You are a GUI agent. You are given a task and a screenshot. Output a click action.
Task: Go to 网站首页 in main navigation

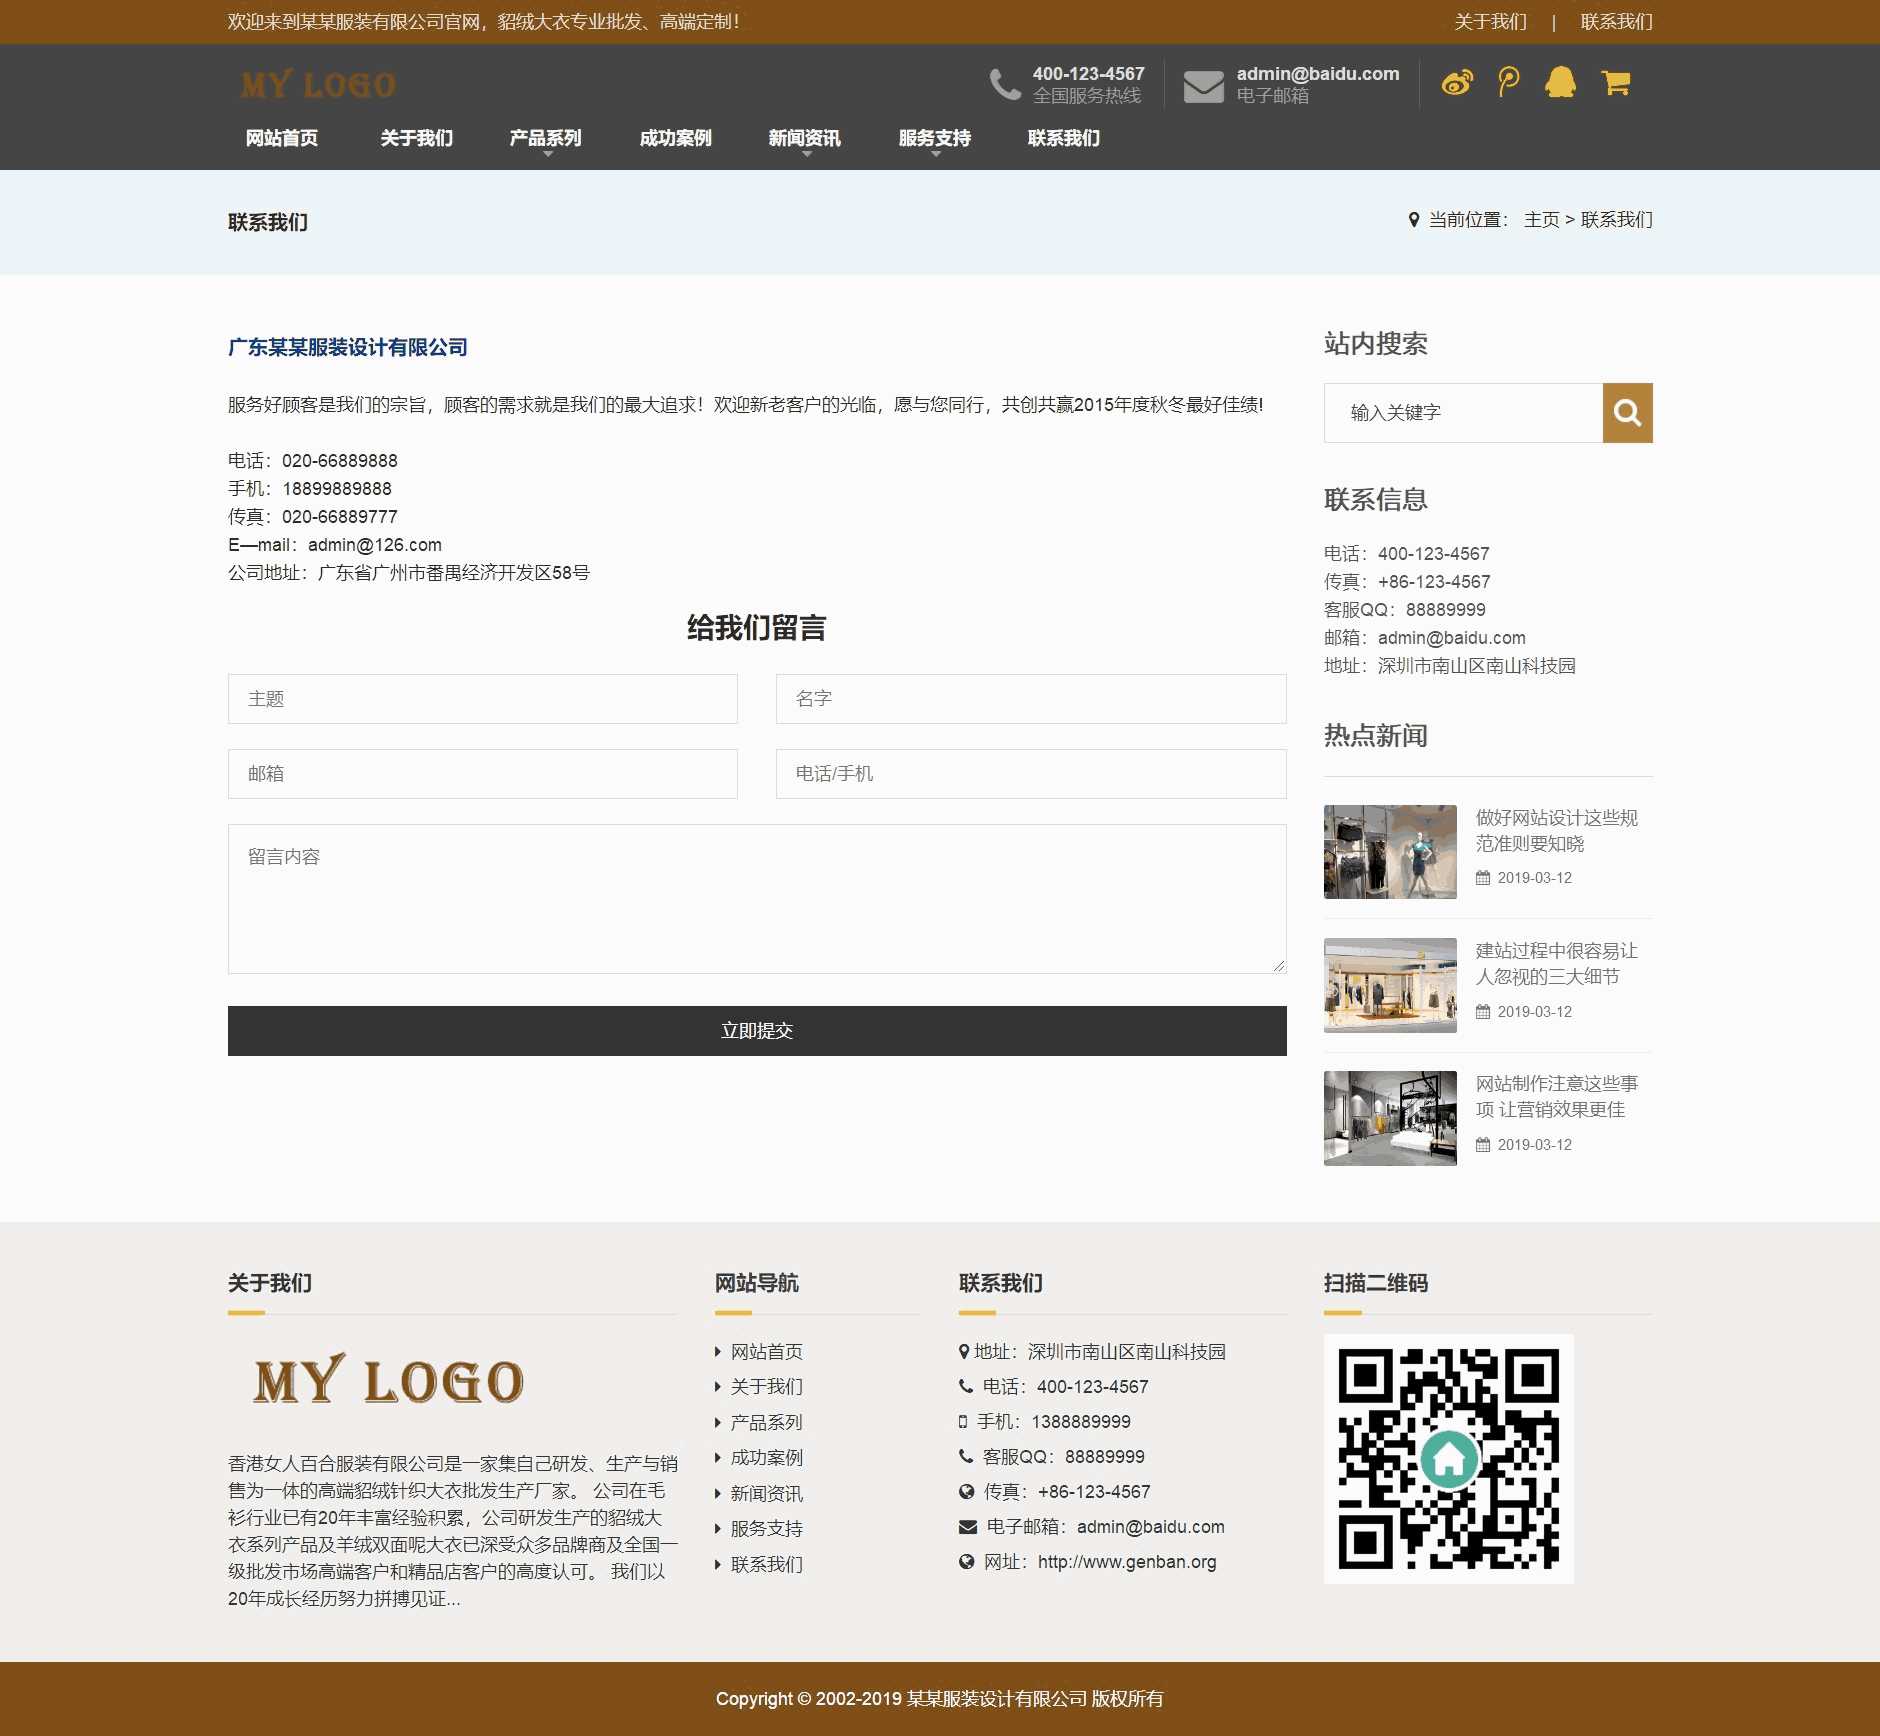[x=282, y=139]
